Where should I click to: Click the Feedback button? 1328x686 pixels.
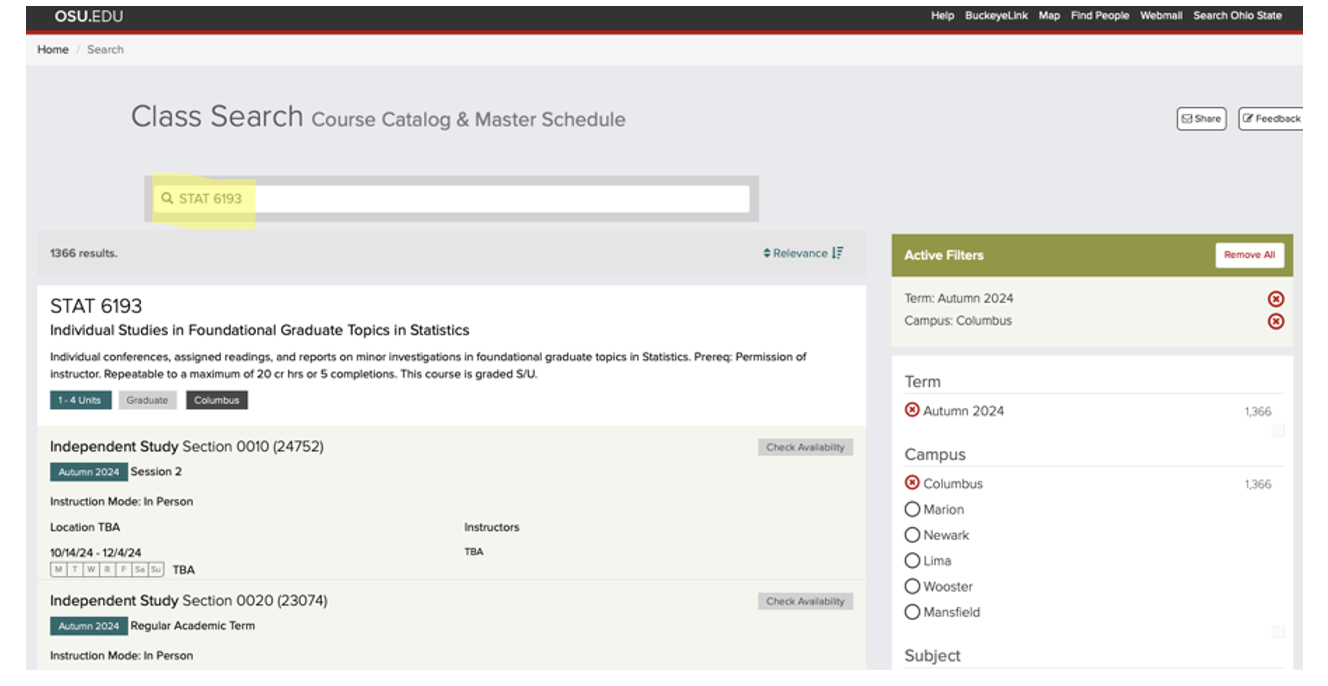pos(1271,118)
